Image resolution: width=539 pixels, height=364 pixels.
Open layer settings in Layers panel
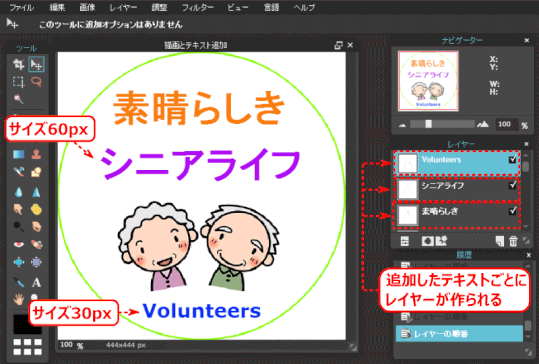(x=405, y=241)
